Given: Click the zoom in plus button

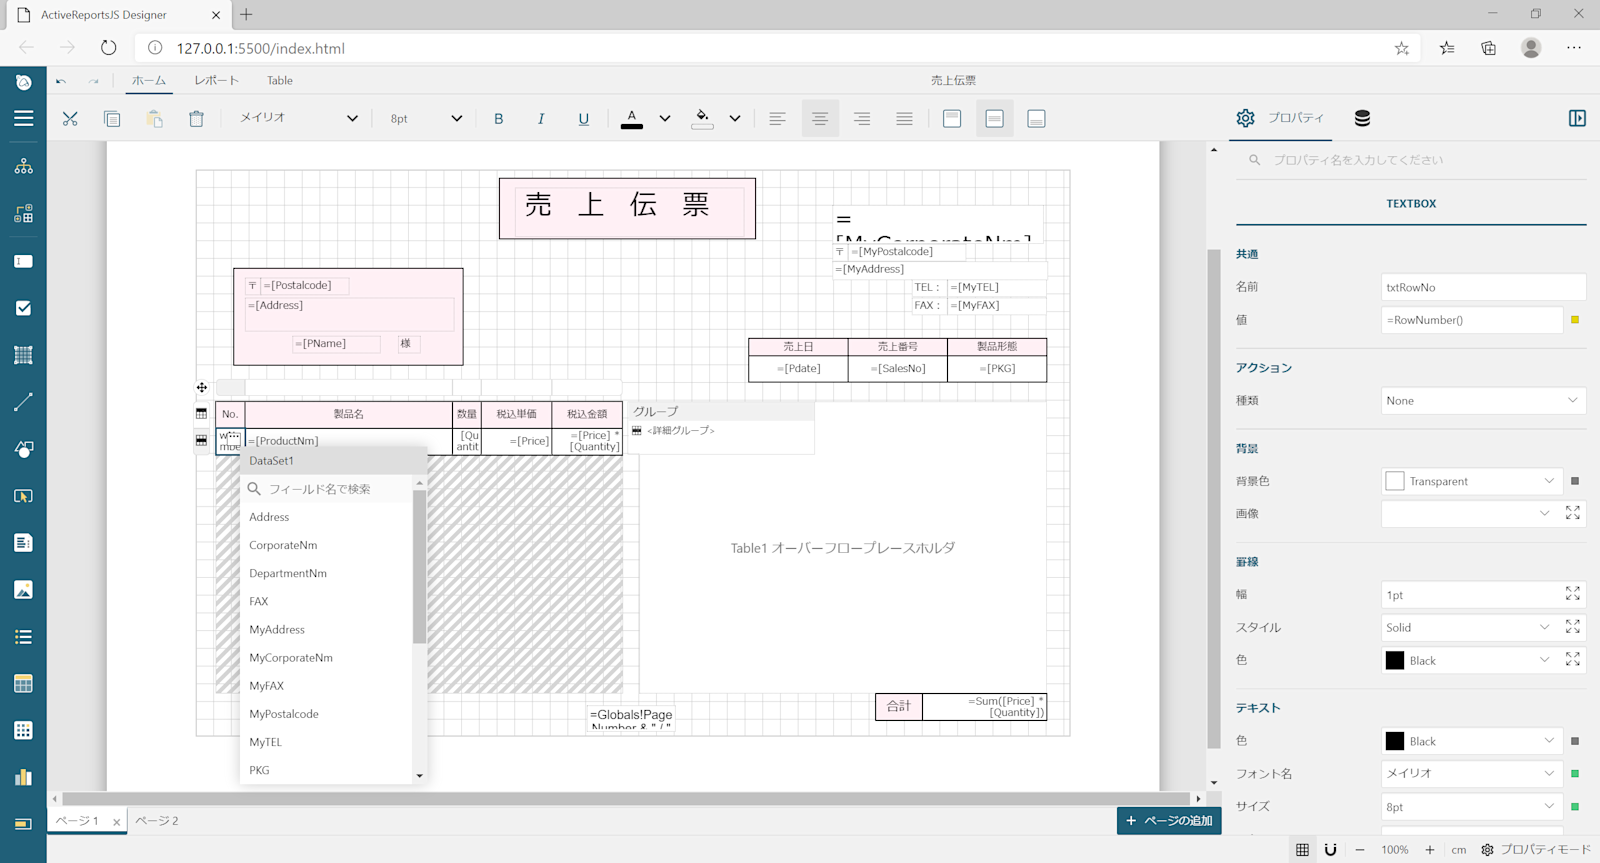Looking at the screenshot, I should [1430, 850].
